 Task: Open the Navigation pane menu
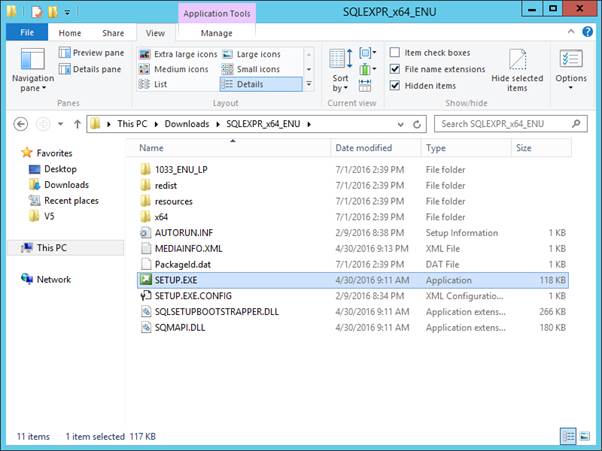click(33, 70)
